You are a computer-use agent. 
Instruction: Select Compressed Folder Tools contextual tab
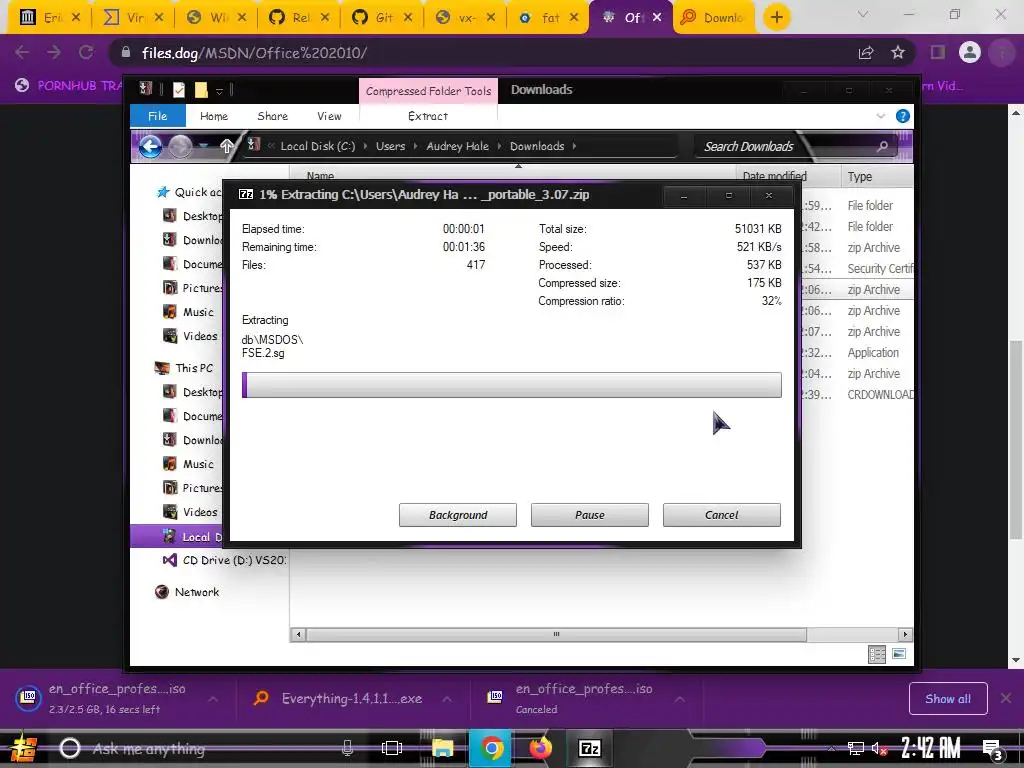click(428, 91)
